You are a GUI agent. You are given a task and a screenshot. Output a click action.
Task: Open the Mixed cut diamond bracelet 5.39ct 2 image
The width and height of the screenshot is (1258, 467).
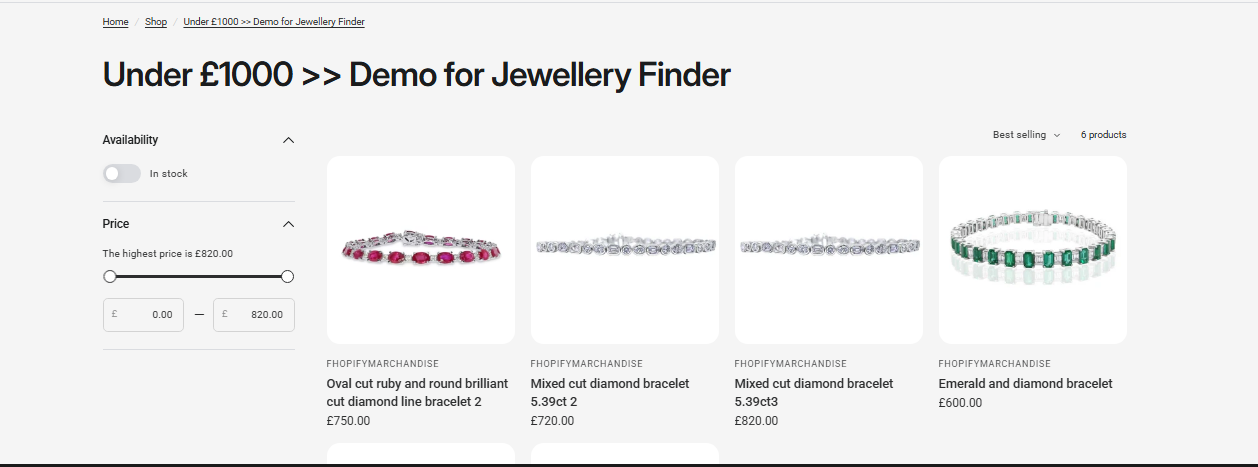625,249
